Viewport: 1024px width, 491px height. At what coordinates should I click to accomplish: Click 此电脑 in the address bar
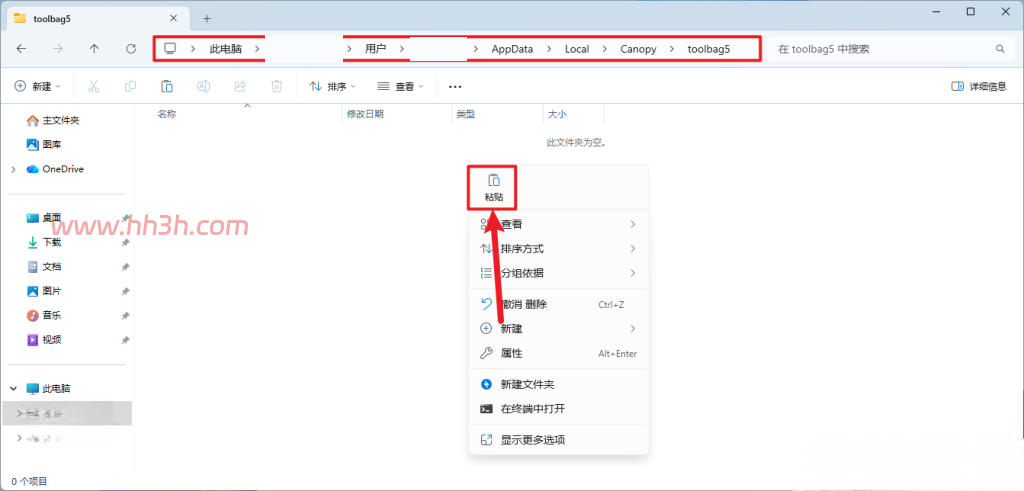226,49
